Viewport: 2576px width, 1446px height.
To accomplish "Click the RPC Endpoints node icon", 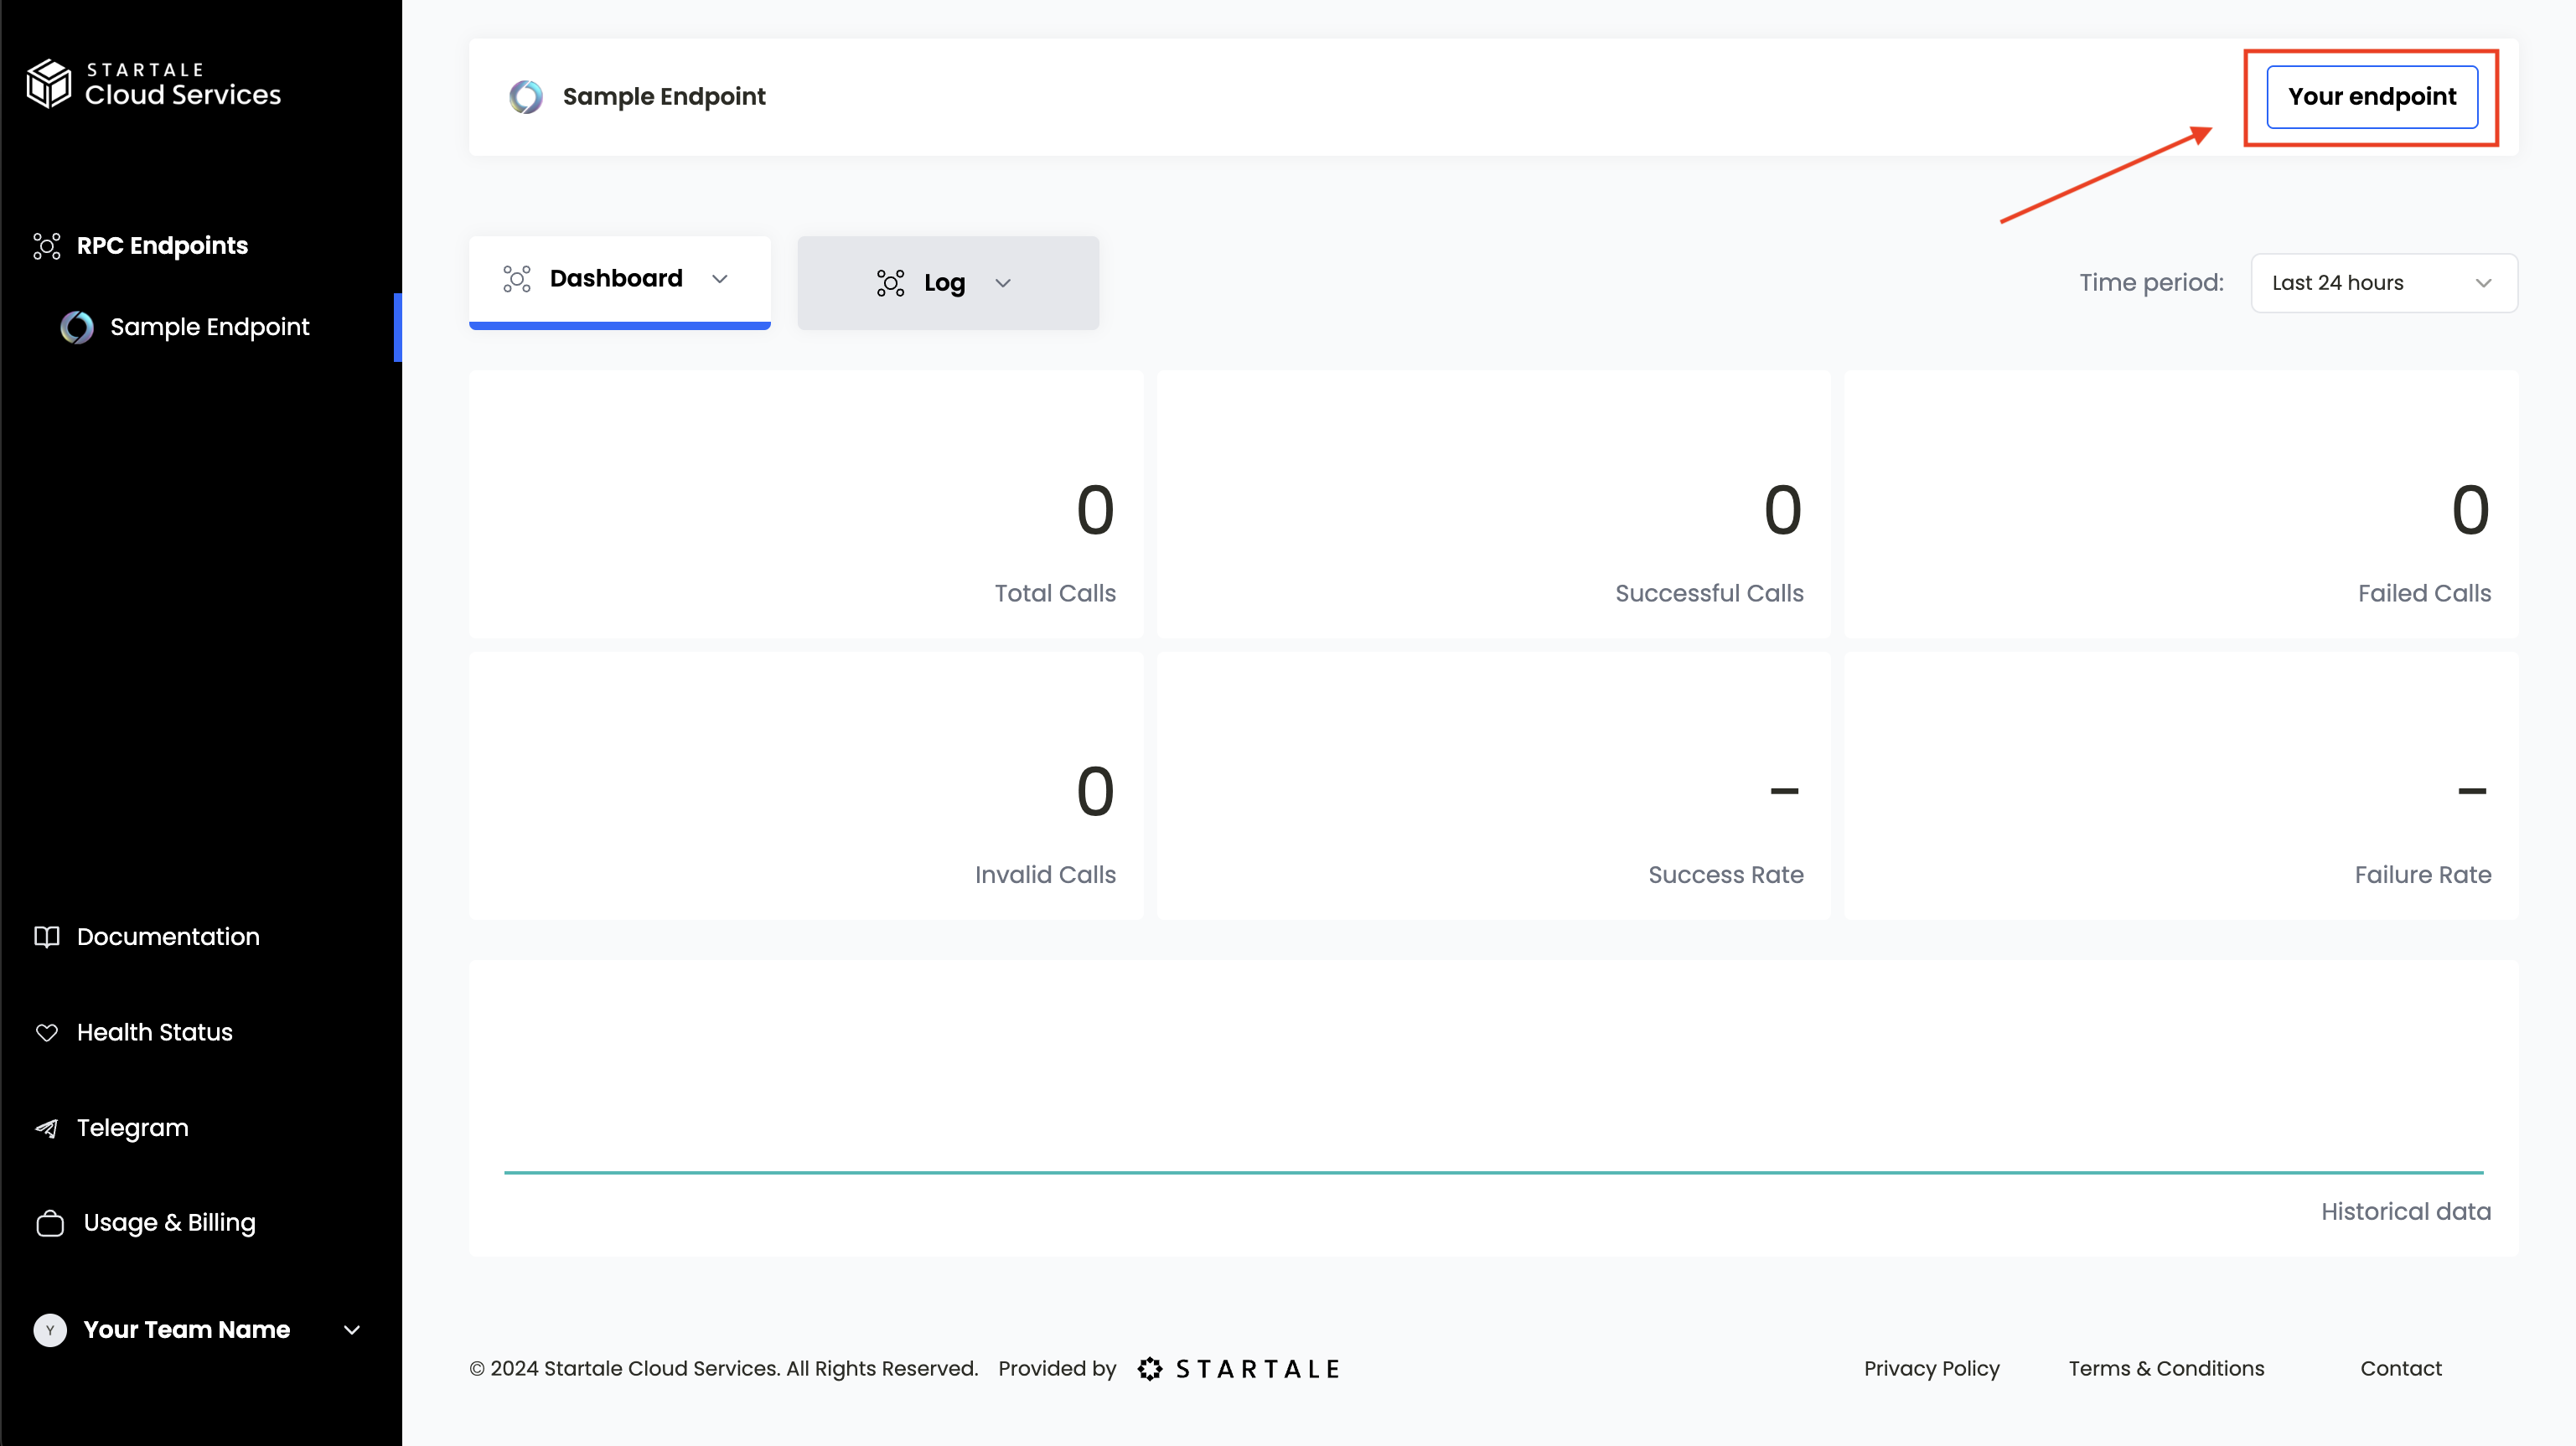I will point(47,246).
